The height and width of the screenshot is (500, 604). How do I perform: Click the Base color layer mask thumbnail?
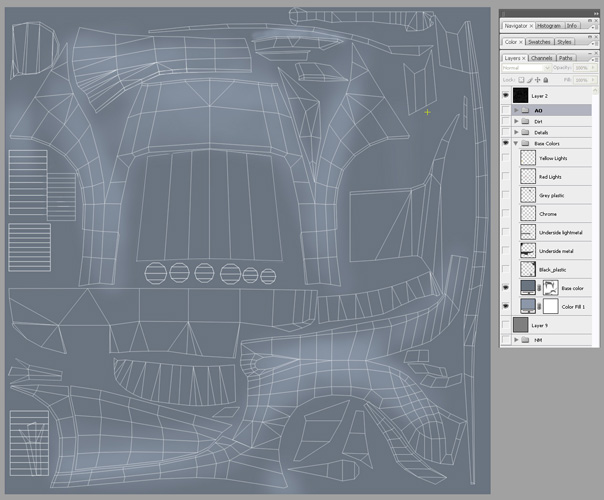[x=549, y=288]
